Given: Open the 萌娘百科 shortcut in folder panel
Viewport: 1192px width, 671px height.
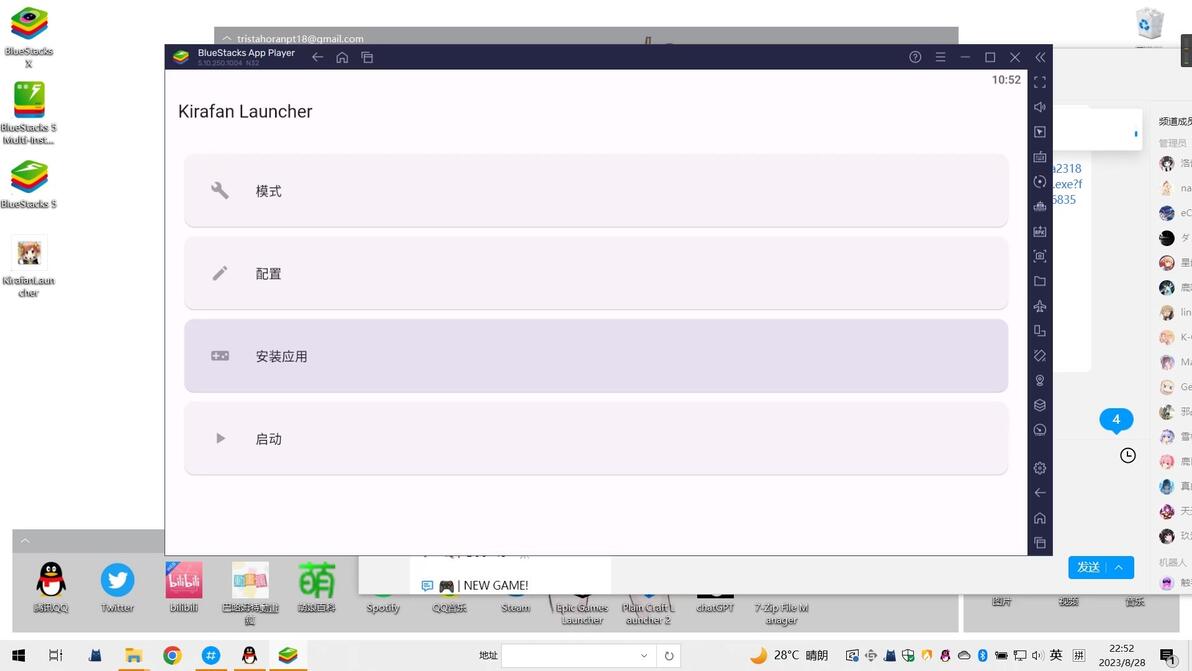Looking at the screenshot, I should pos(317,587).
